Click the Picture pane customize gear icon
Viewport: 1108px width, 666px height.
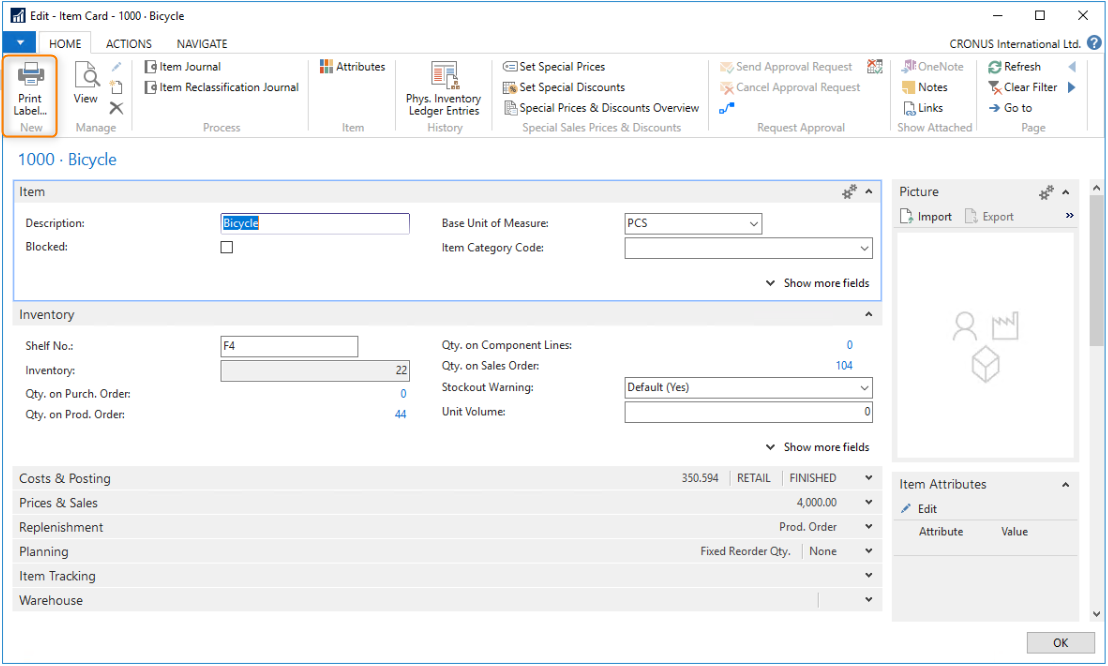tap(1047, 192)
